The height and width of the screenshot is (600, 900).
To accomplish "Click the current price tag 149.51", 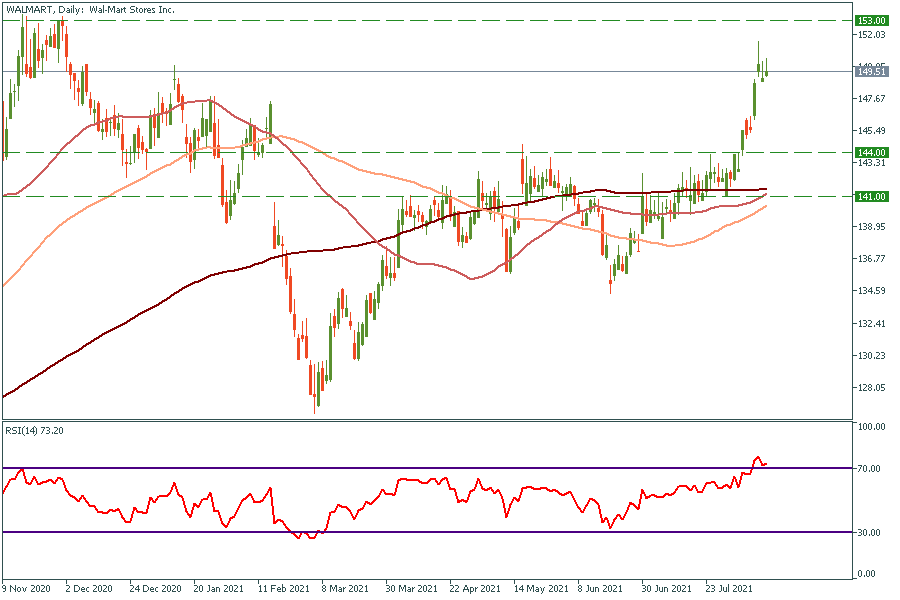I will (873, 71).
